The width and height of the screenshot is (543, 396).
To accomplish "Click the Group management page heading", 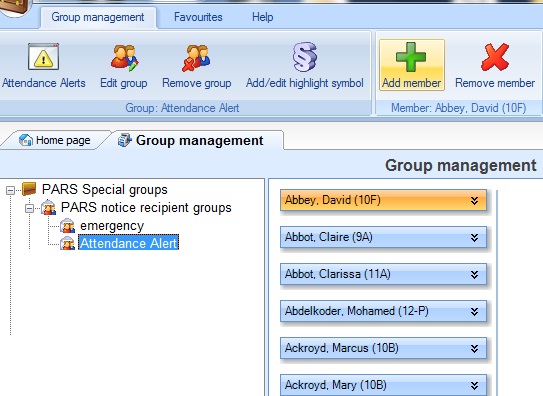I will tap(461, 165).
